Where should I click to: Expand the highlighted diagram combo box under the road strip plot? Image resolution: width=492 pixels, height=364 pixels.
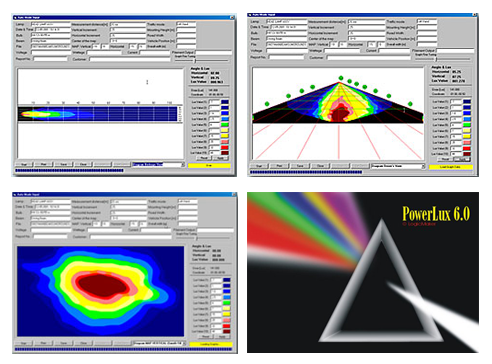point(183,165)
